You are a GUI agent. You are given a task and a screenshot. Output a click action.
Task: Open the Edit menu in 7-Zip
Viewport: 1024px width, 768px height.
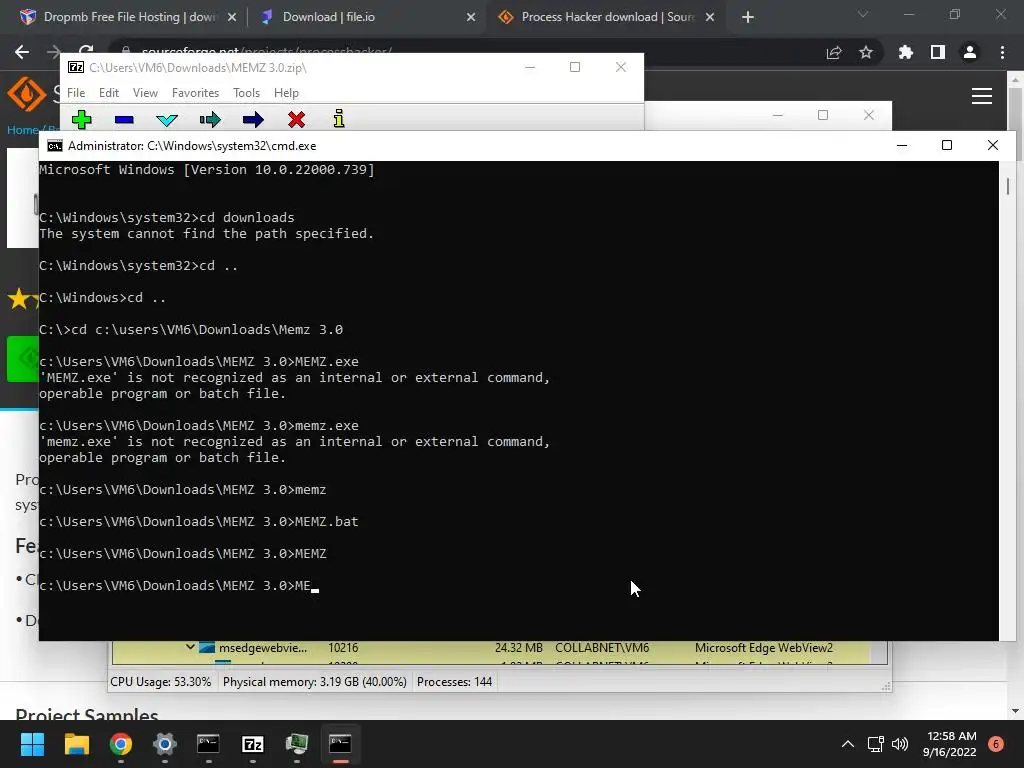(x=108, y=93)
